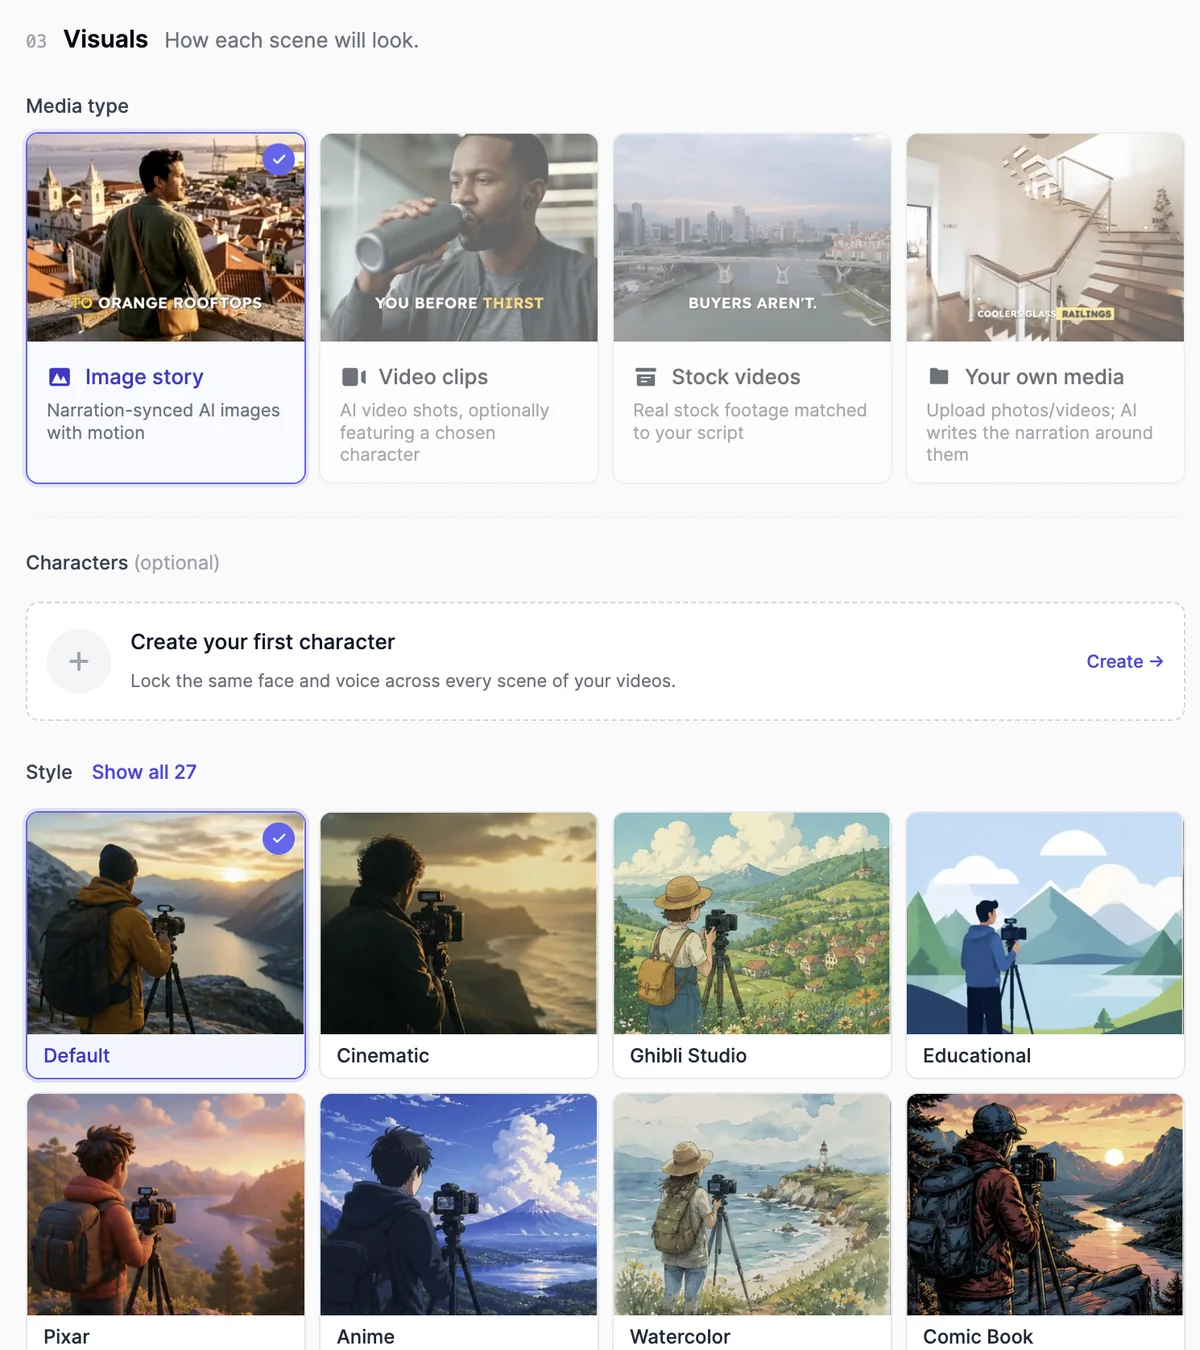Select the Image story media type
1200x1350 pixels.
point(166,308)
